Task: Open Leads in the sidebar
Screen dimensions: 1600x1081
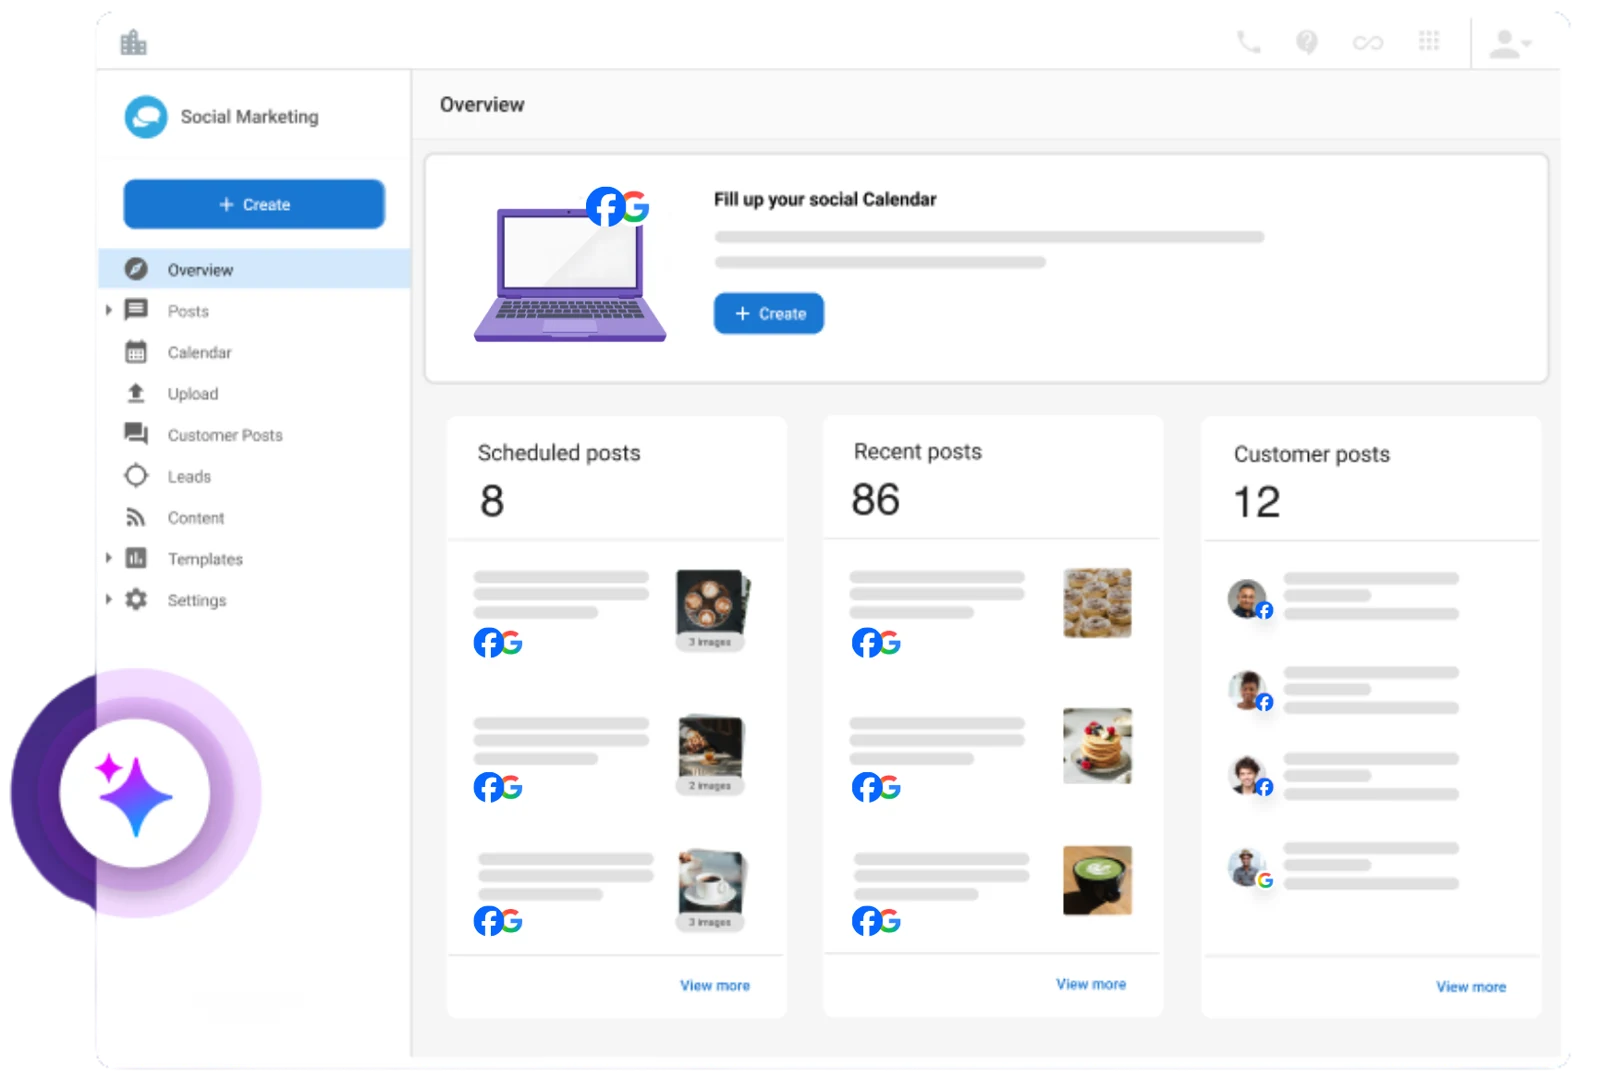Action: (x=189, y=476)
